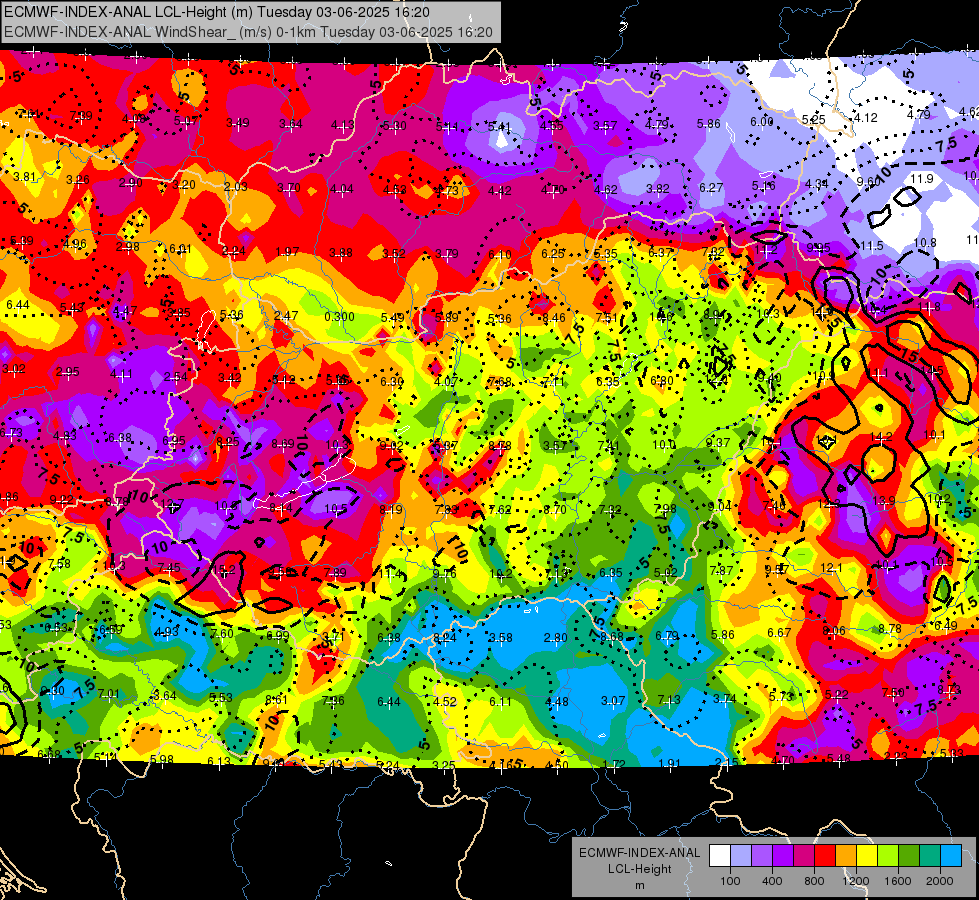The image size is (979, 900).
Task: Click the wind shear value 2.80
Action: pos(555,638)
